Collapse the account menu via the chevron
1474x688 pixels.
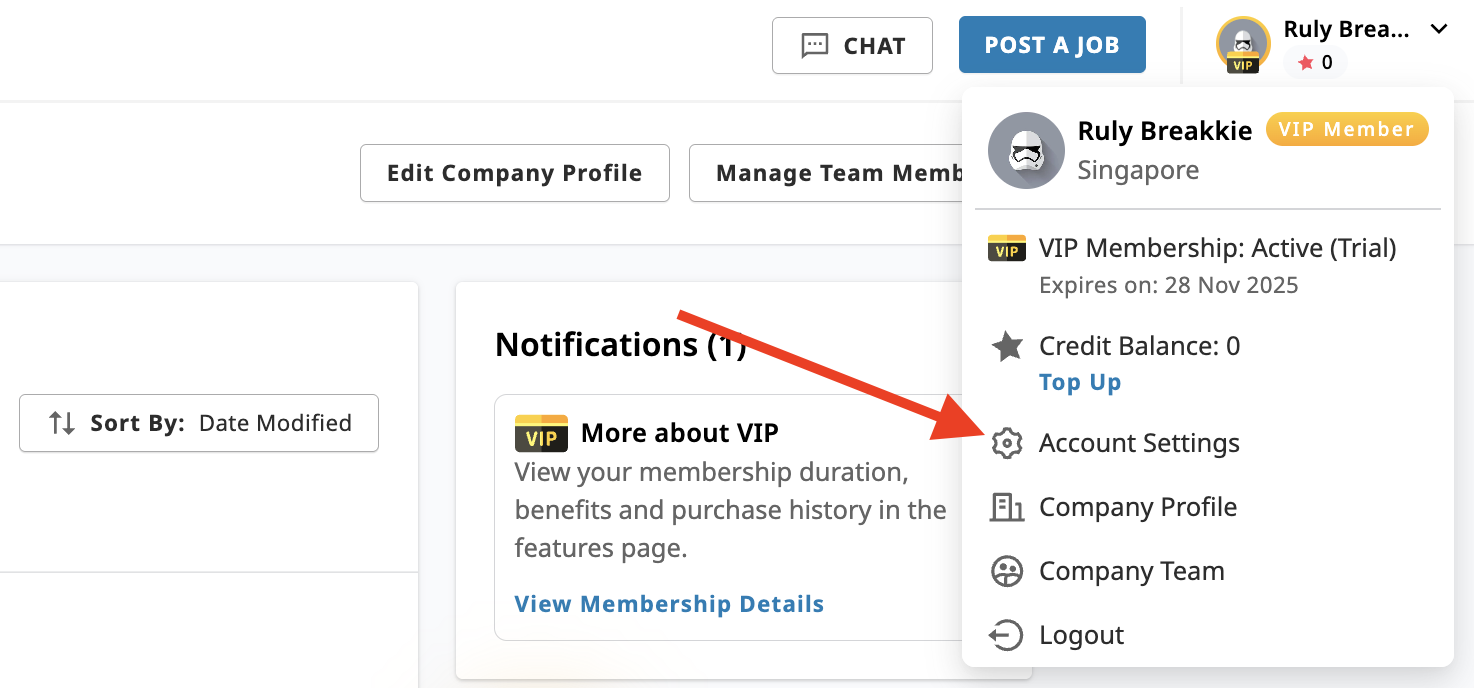(x=1438, y=29)
